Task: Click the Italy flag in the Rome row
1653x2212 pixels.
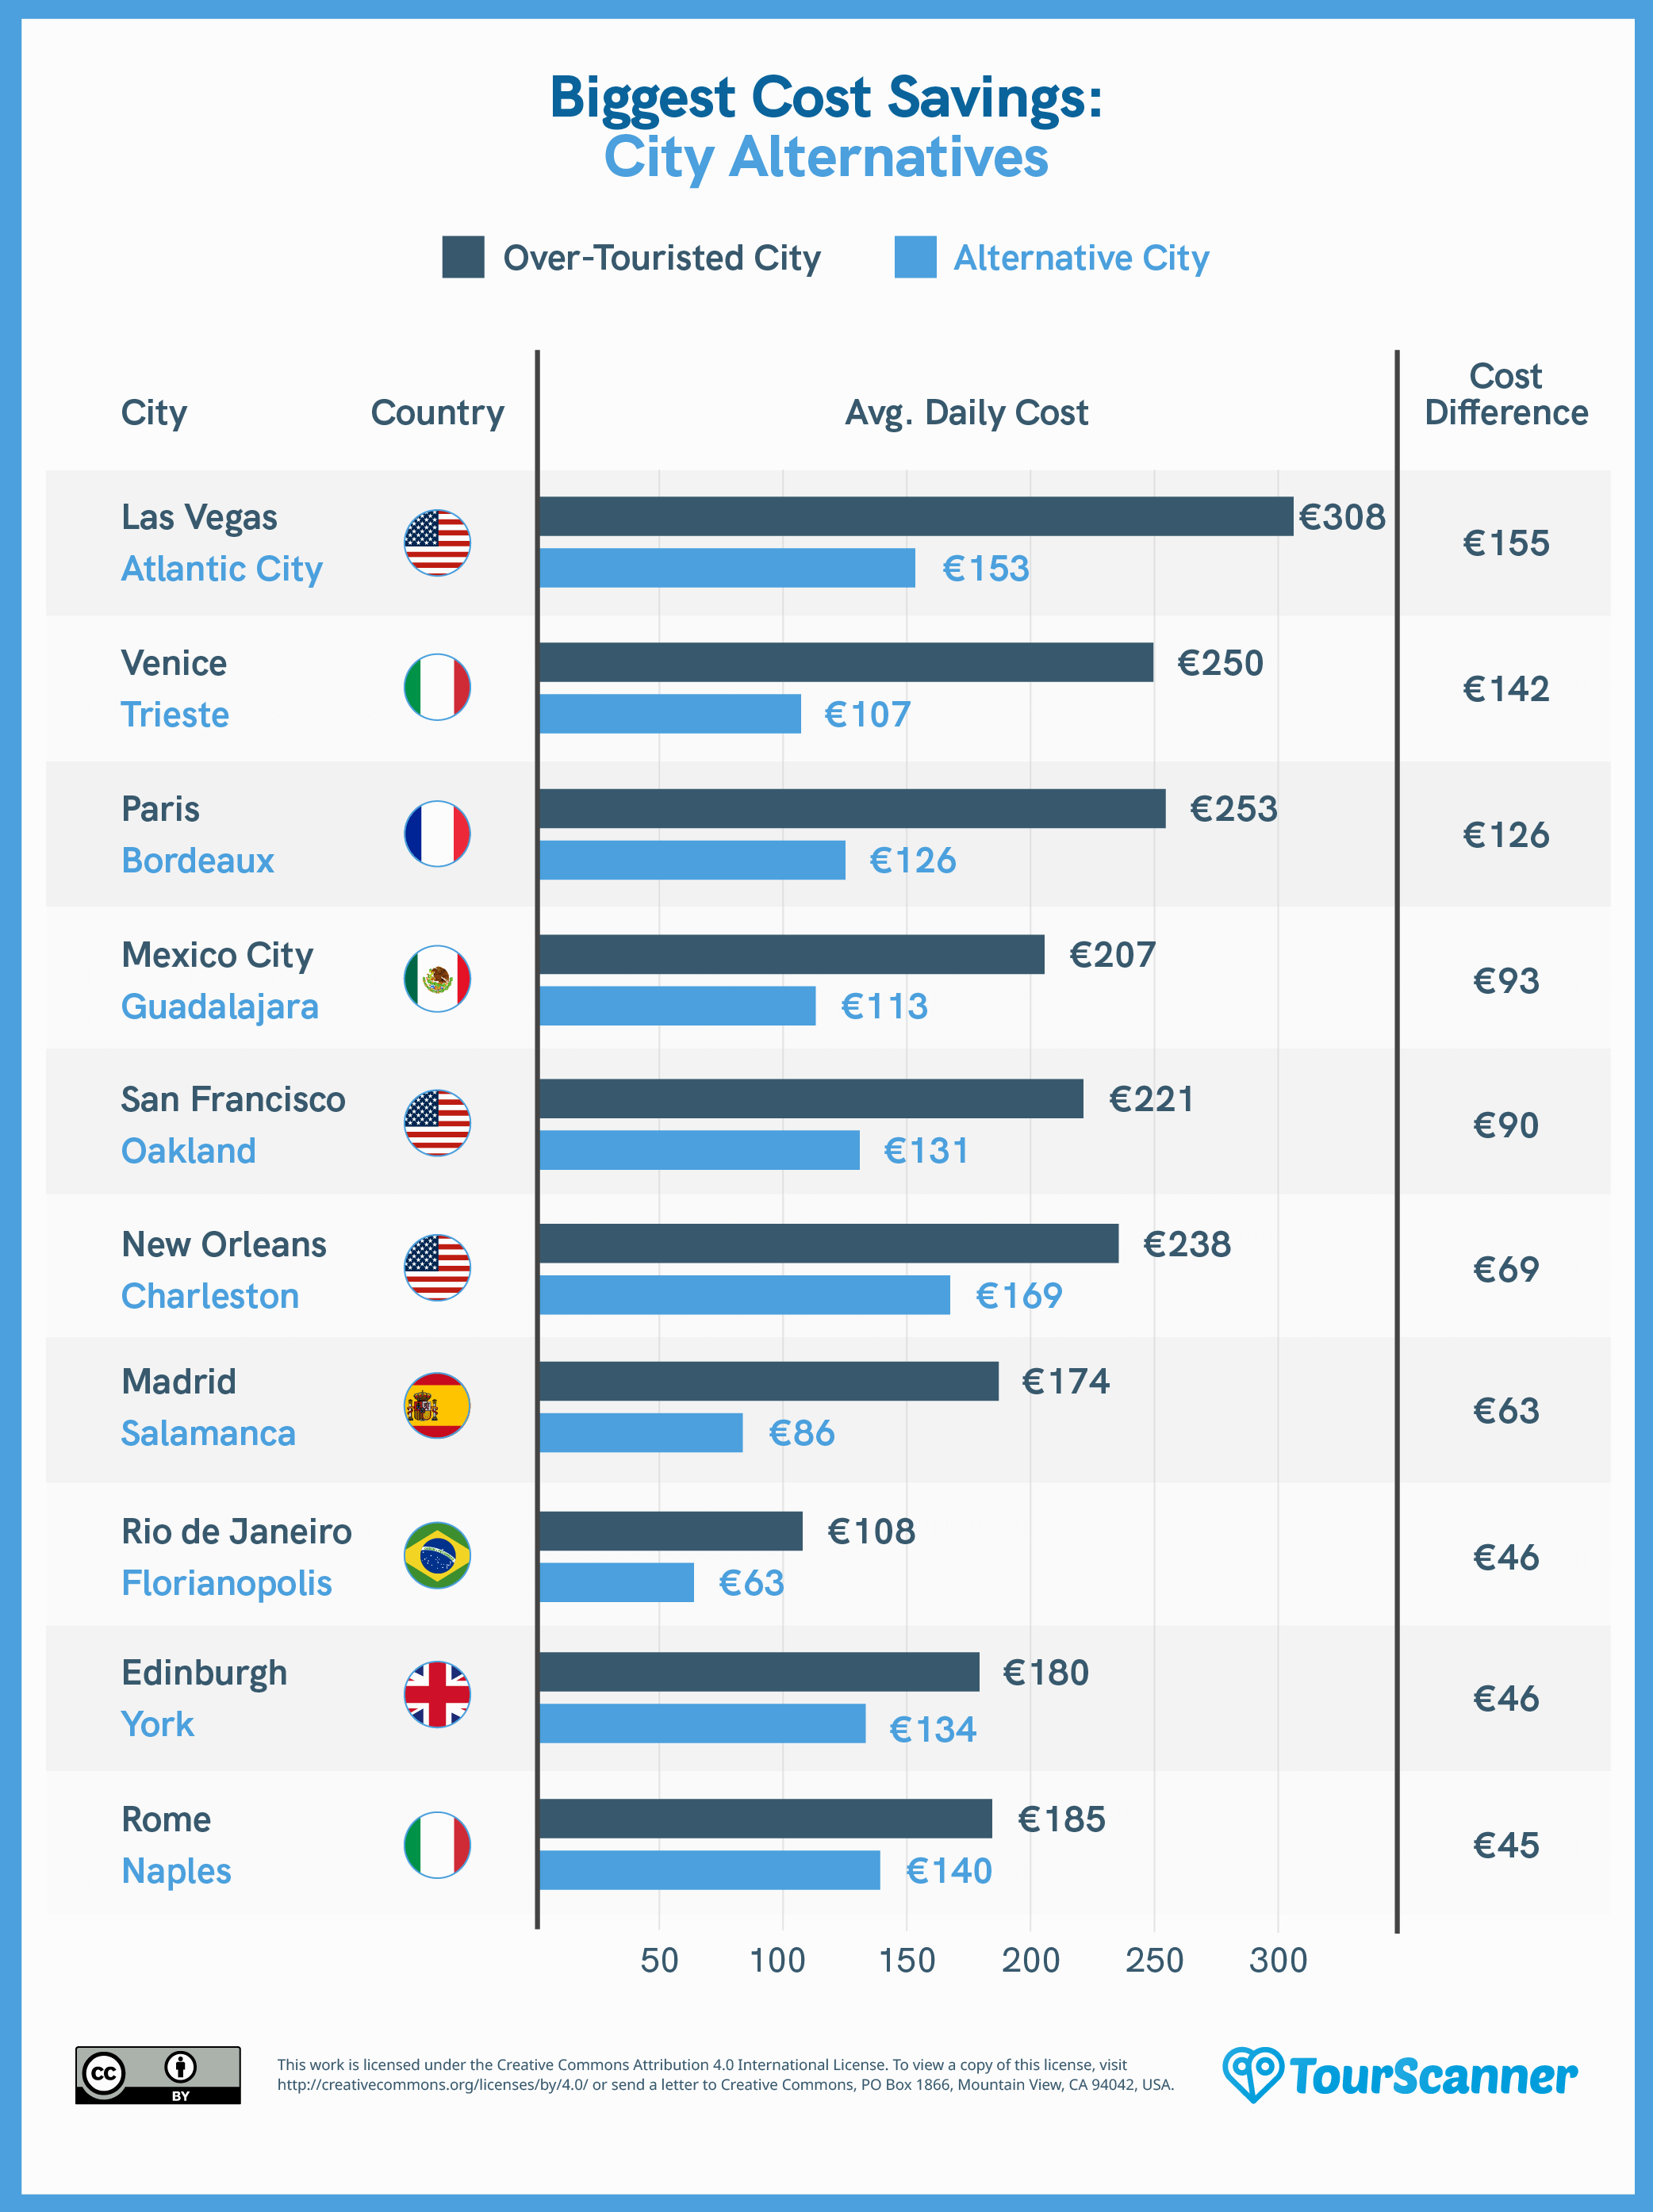Action: [x=437, y=1845]
